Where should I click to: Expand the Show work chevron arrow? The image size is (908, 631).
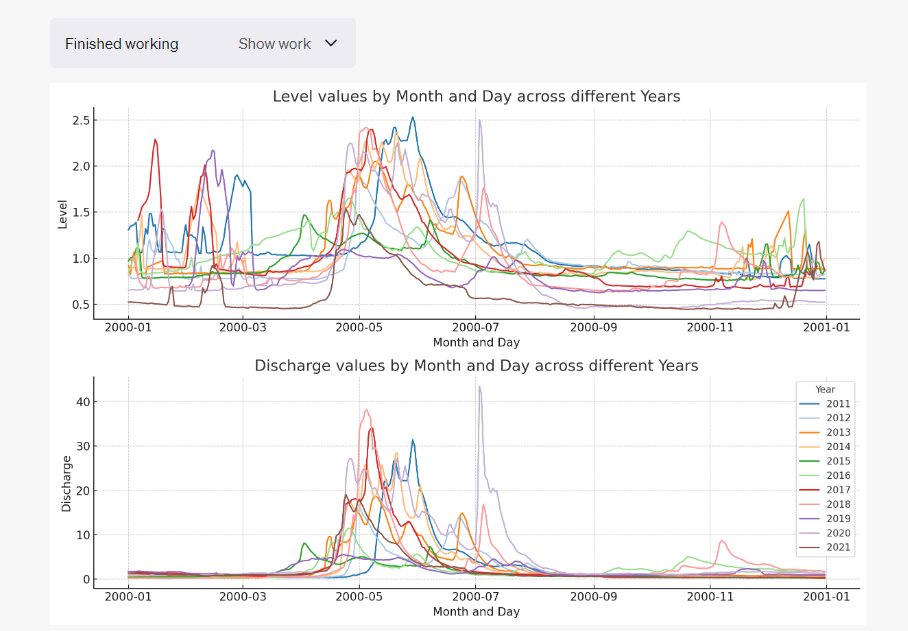(x=332, y=44)
